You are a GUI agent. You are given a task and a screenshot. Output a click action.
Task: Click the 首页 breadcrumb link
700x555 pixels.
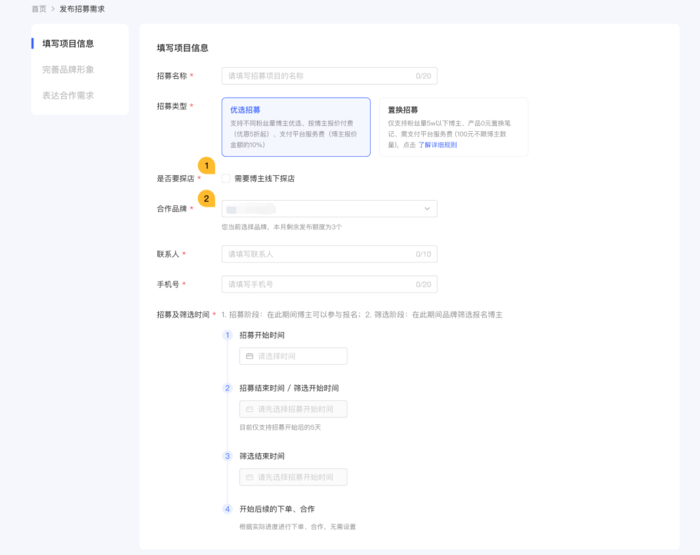pyautogui.click(x=39, y=9)
